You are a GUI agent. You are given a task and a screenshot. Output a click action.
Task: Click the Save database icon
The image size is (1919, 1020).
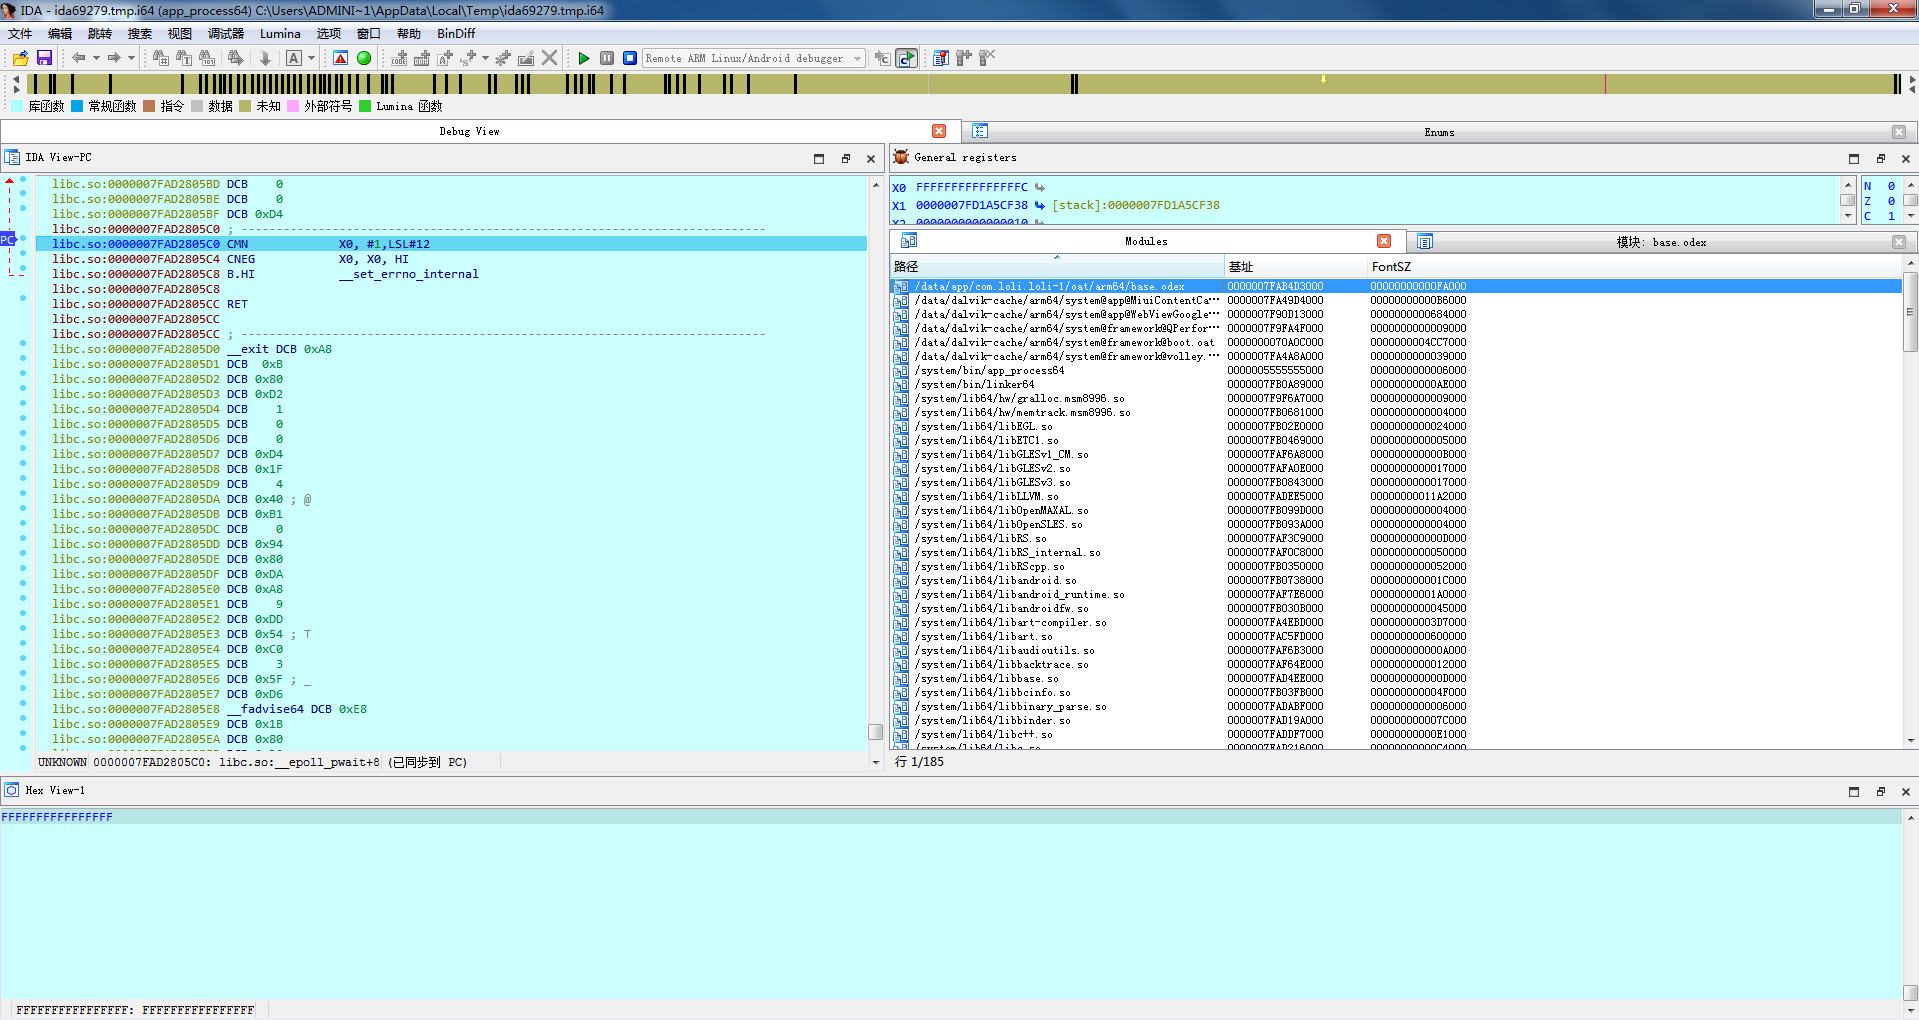44,58
